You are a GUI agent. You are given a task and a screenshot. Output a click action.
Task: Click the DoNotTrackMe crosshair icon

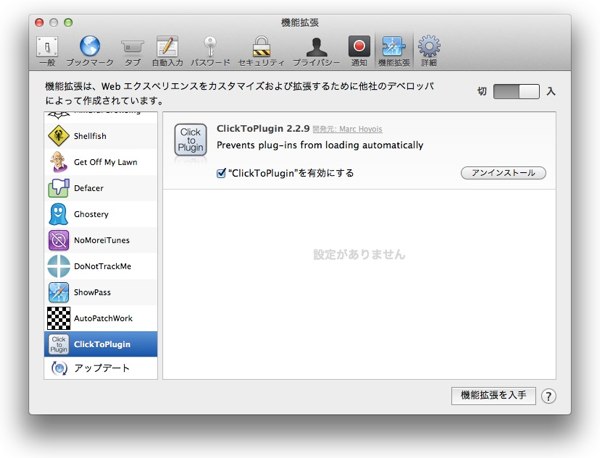click(x=59, y=266)
